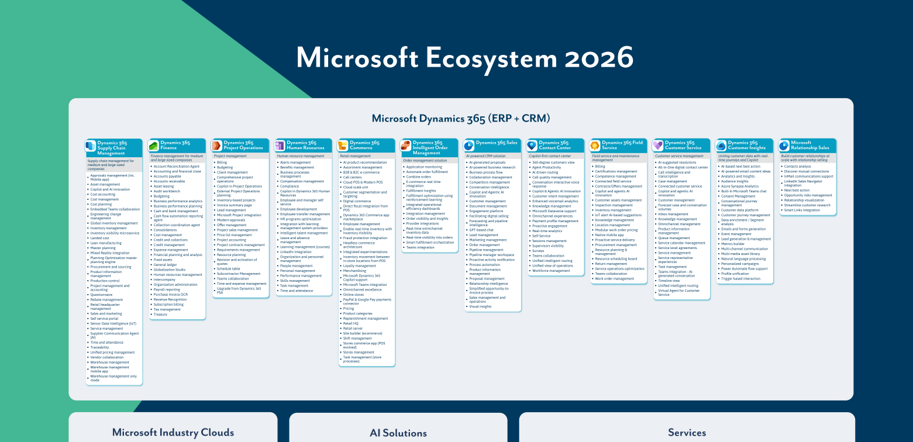Go to the AI Solutions section
The image size is (913, 442).
click(x=398, y=432)
